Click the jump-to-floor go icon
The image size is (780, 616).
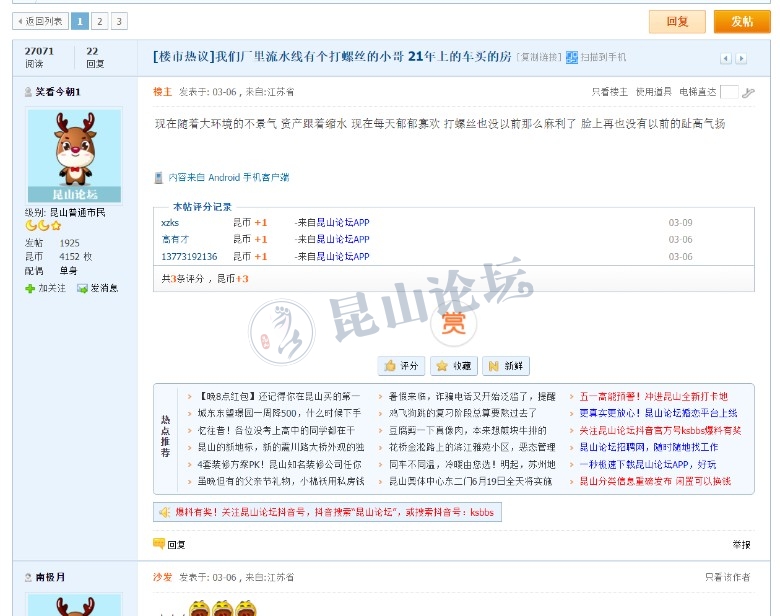[748, 93]
